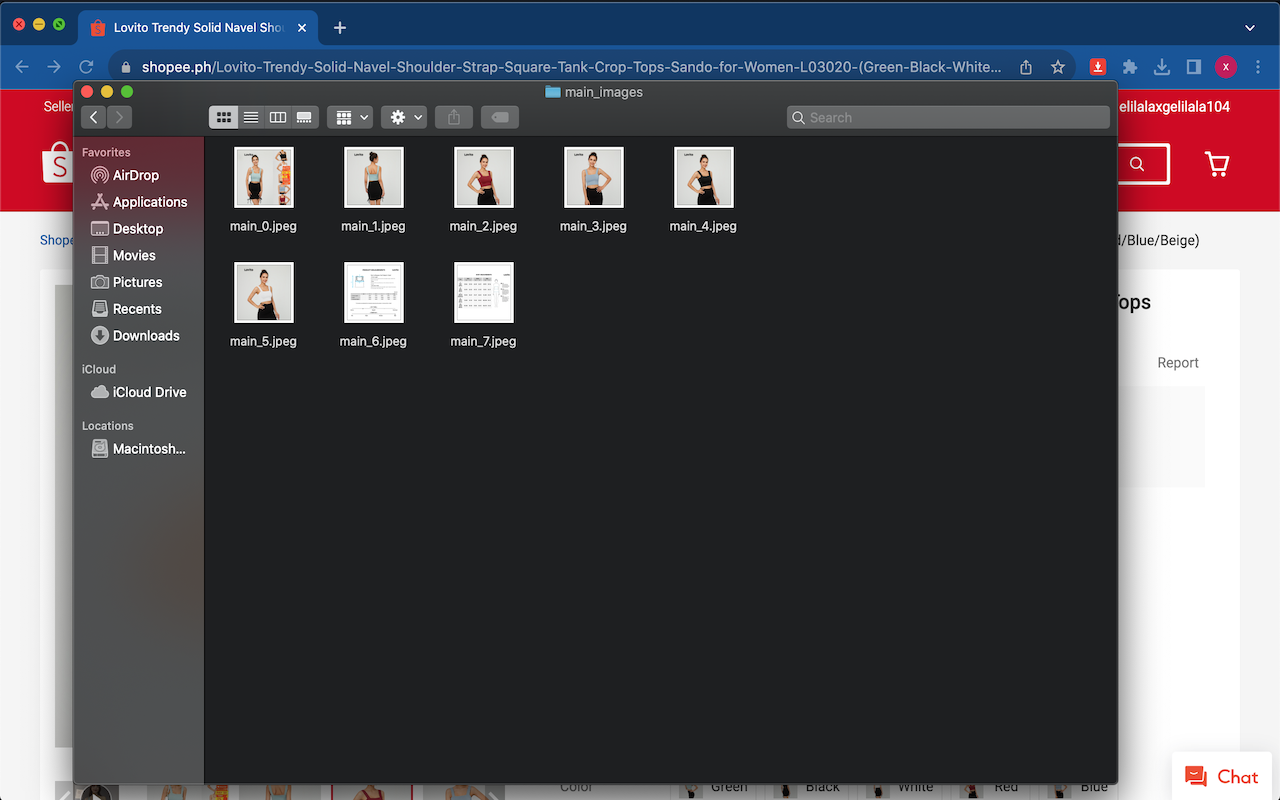Viewport: 1280px width, 800px height.
Task: Bookmark this page with the star icon
Action: 1058,67
